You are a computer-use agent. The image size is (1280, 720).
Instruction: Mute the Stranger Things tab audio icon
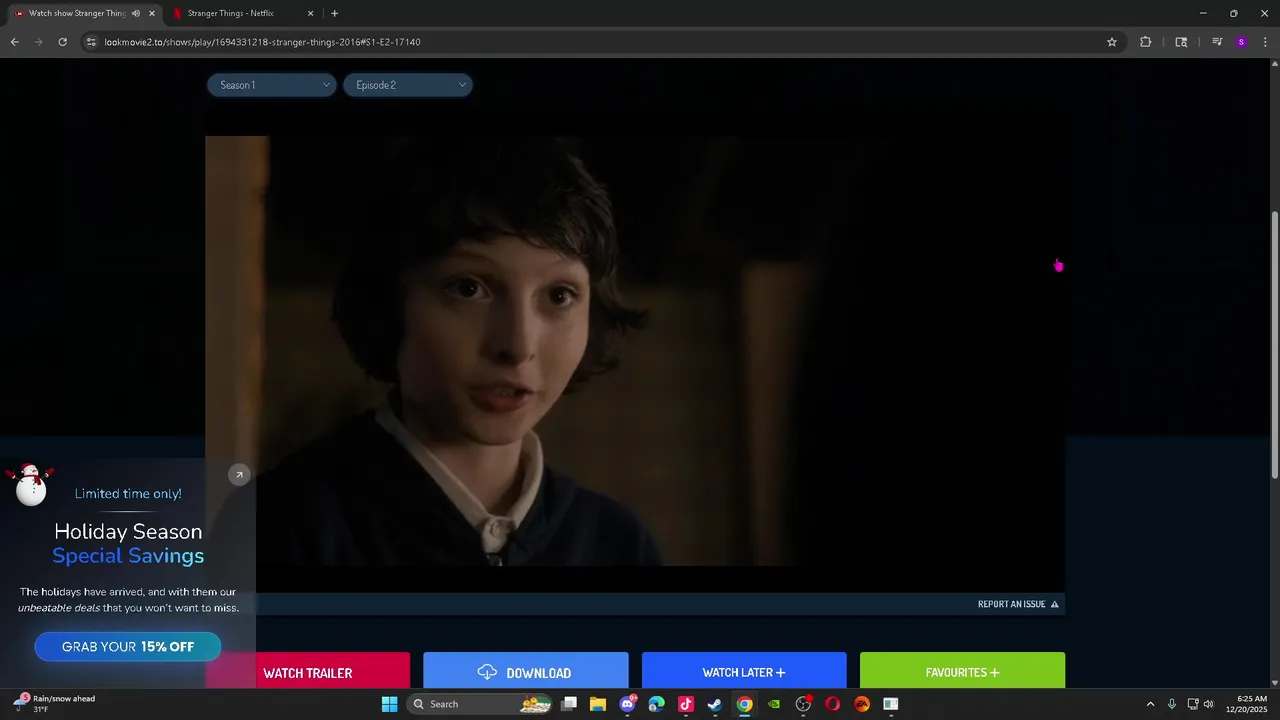click(136, 13)
